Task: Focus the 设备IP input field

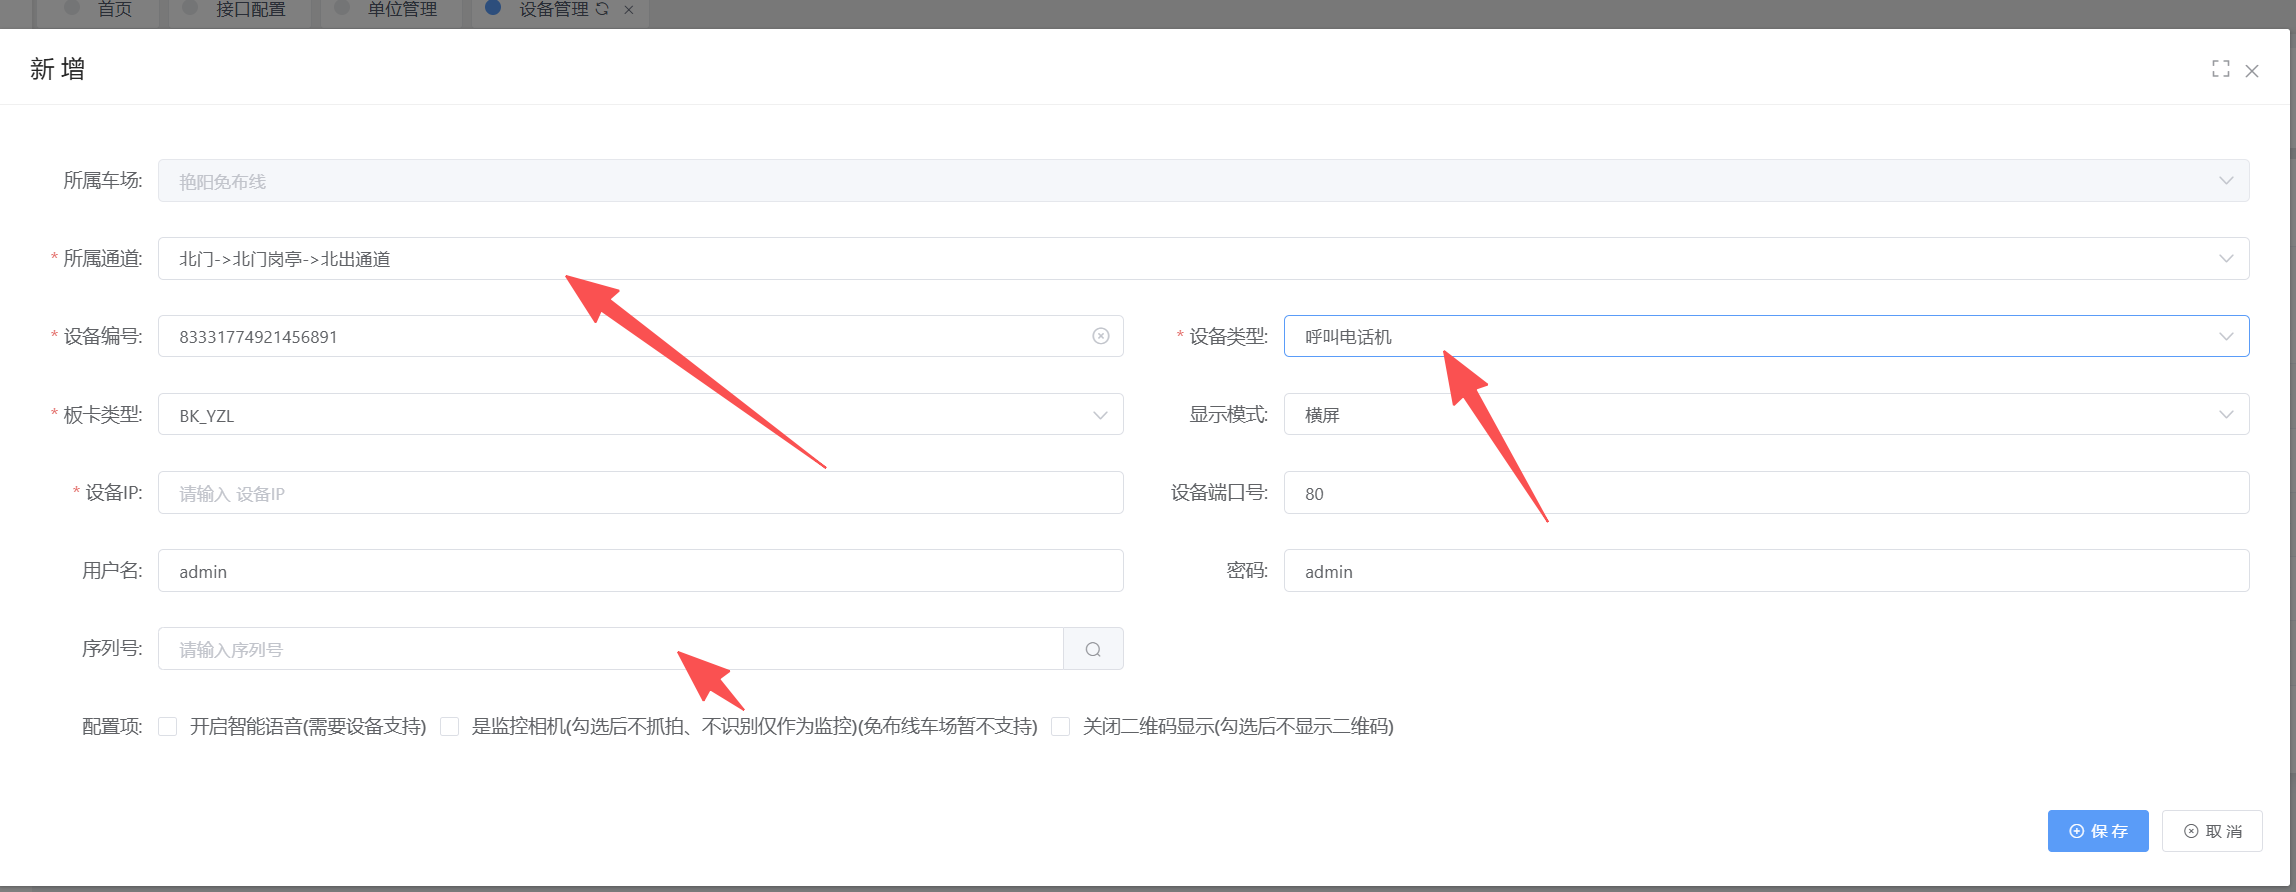Action: (x=640, y=492)
